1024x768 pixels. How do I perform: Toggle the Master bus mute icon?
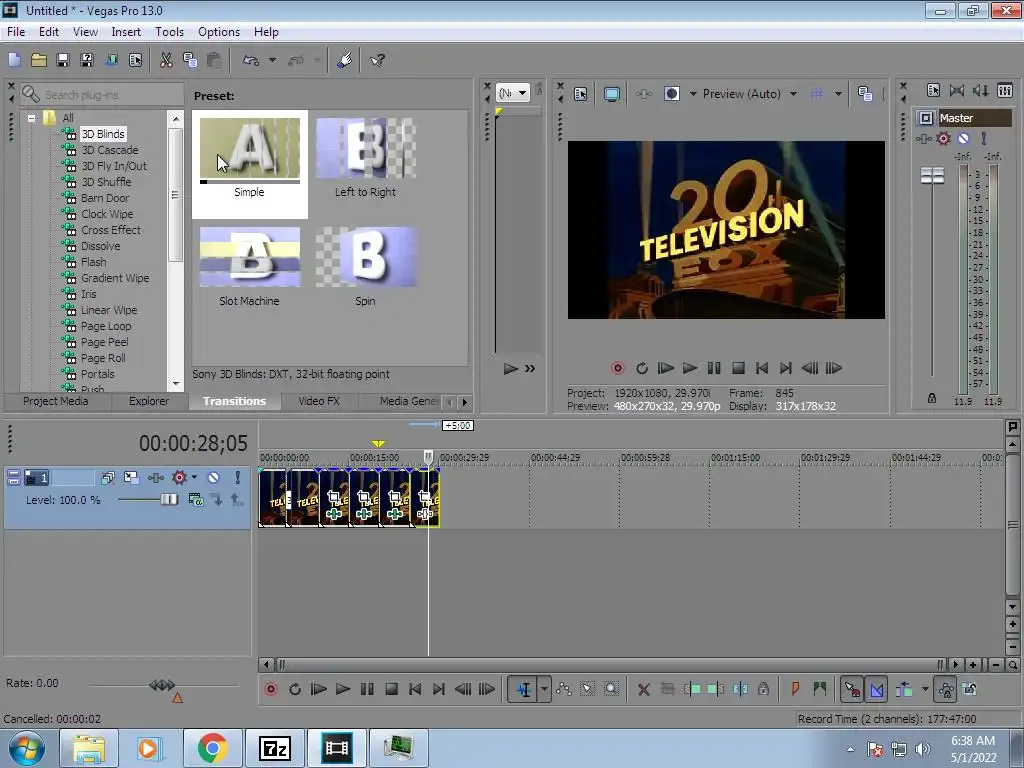[963, 138]
